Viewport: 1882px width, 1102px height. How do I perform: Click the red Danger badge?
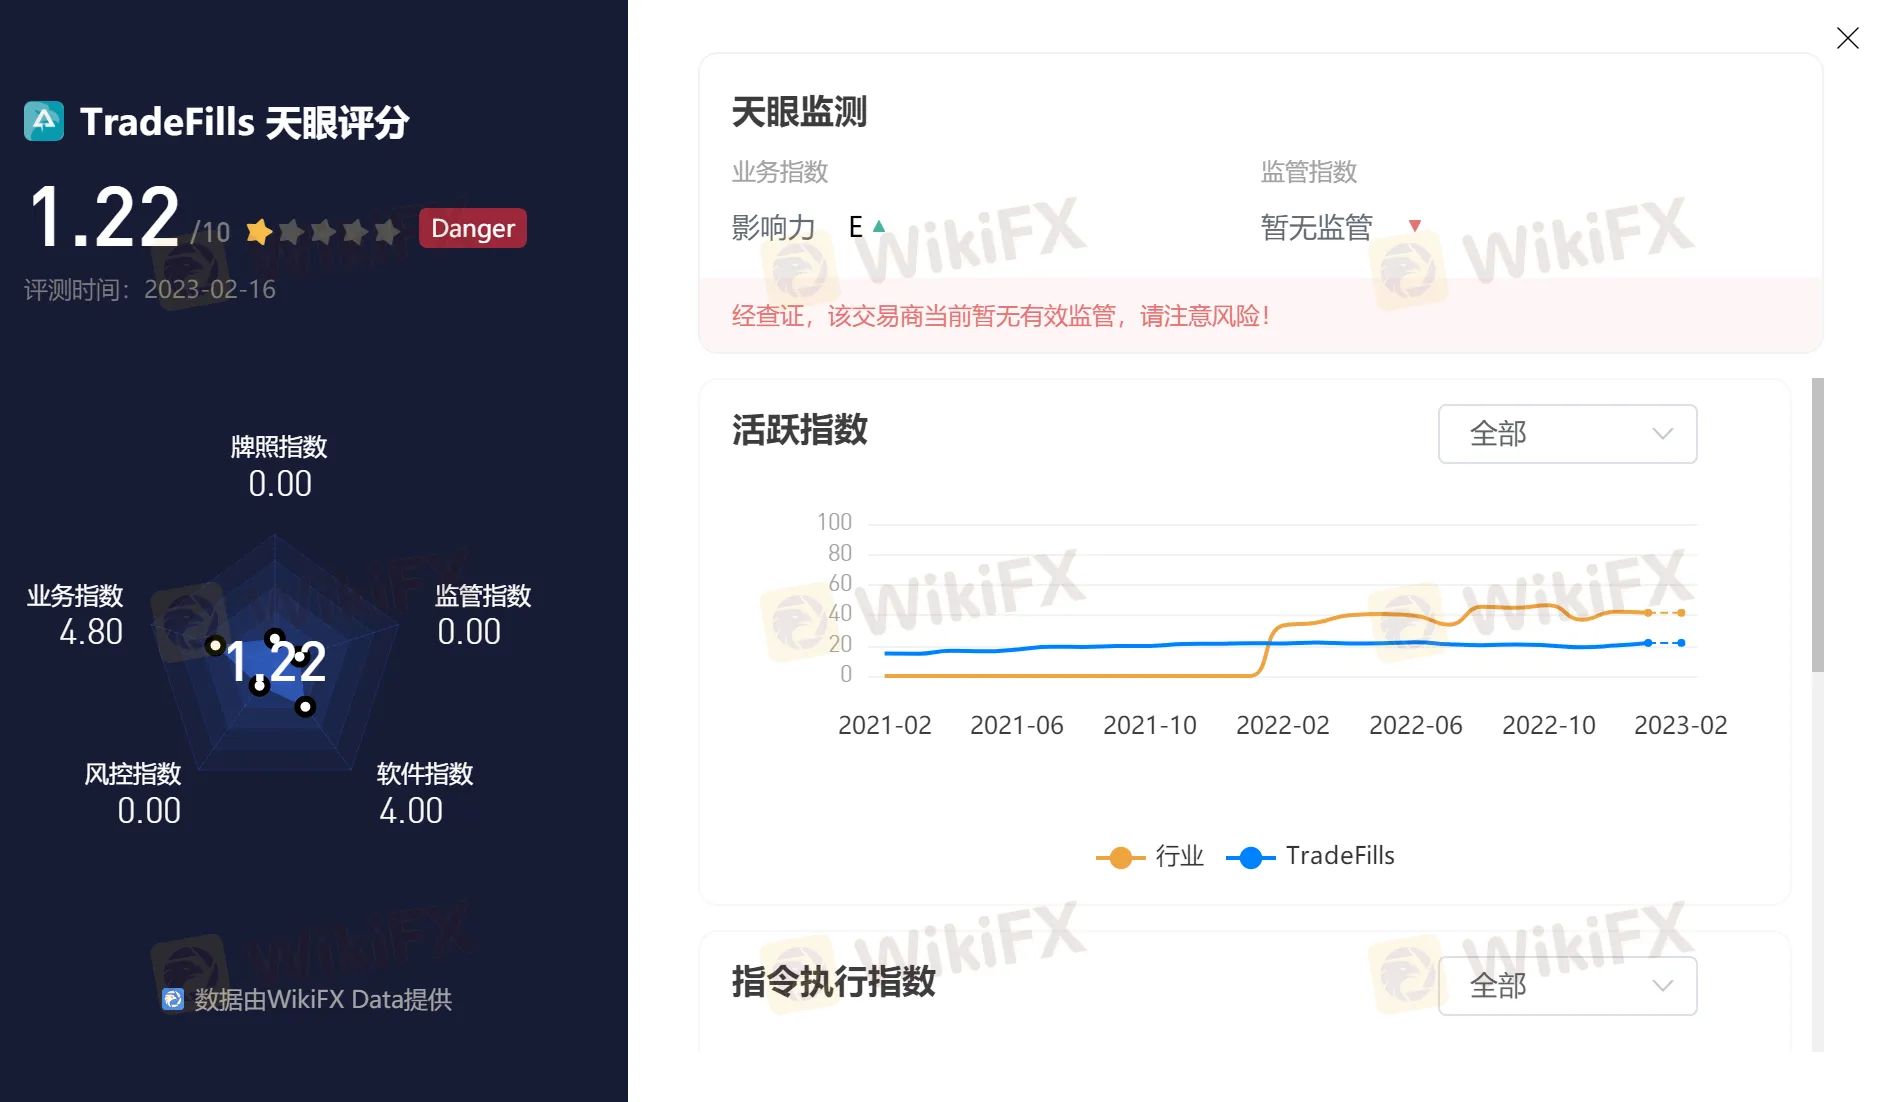(472, 228)
